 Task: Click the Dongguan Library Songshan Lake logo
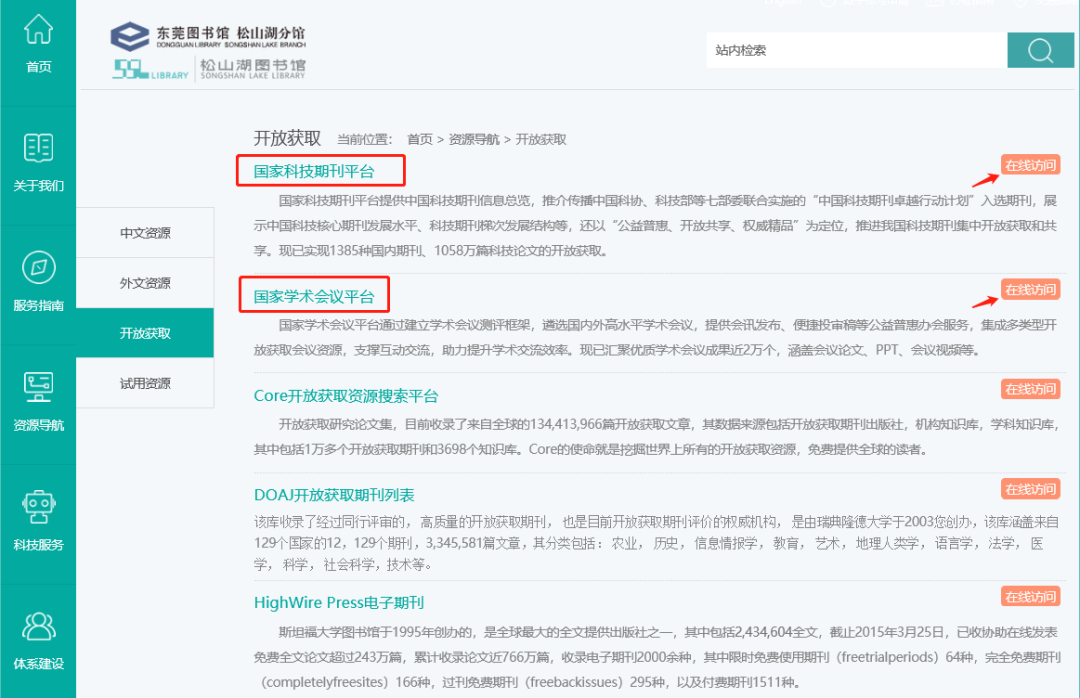(x=208, y=36)
